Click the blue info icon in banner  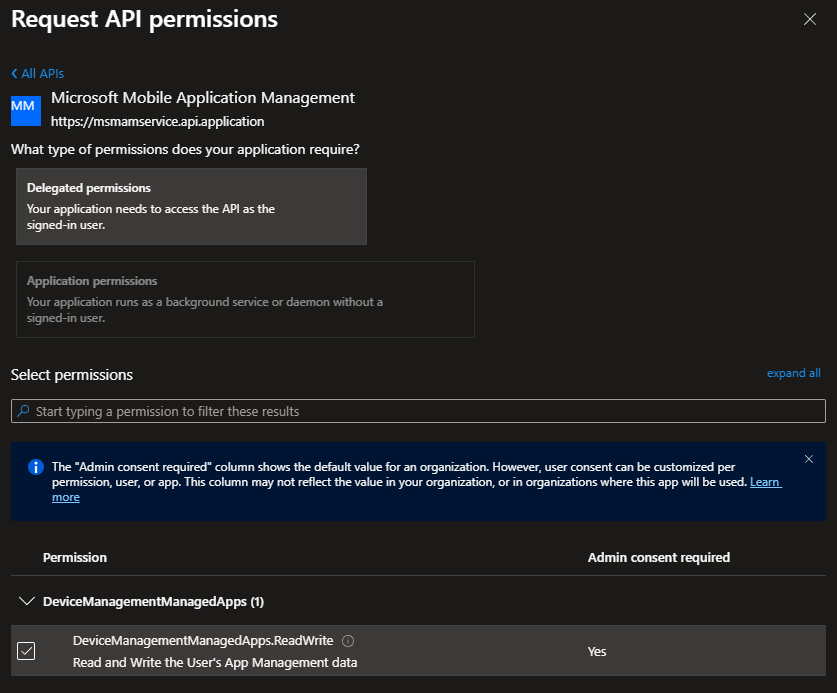coord(35,467)
